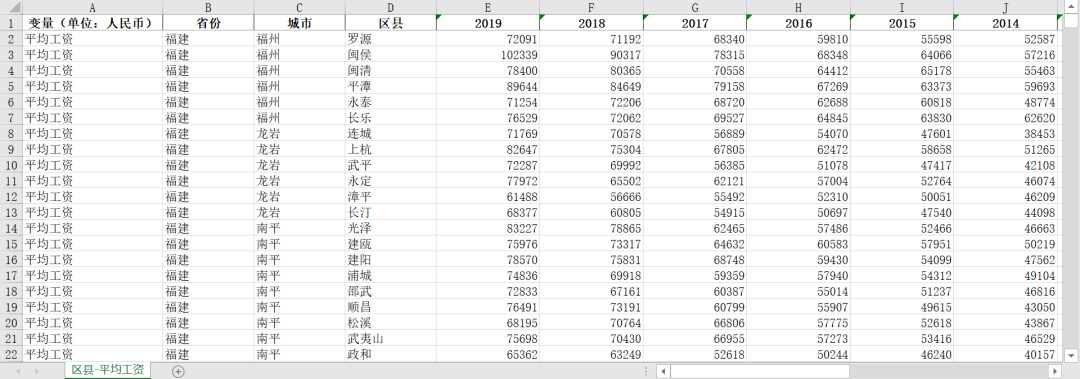Click the 变量（单位：人民币） header cell
1080x379 pixels.
tap(92, 23)
